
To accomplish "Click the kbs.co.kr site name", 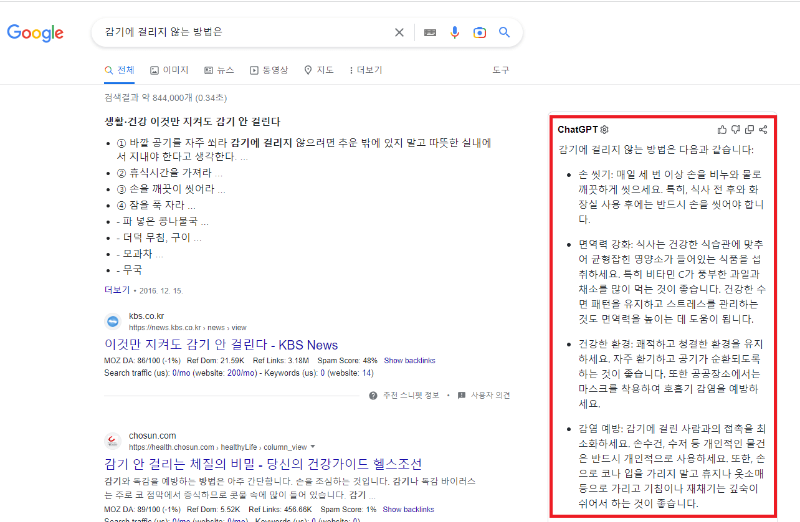I will point(146,316).
